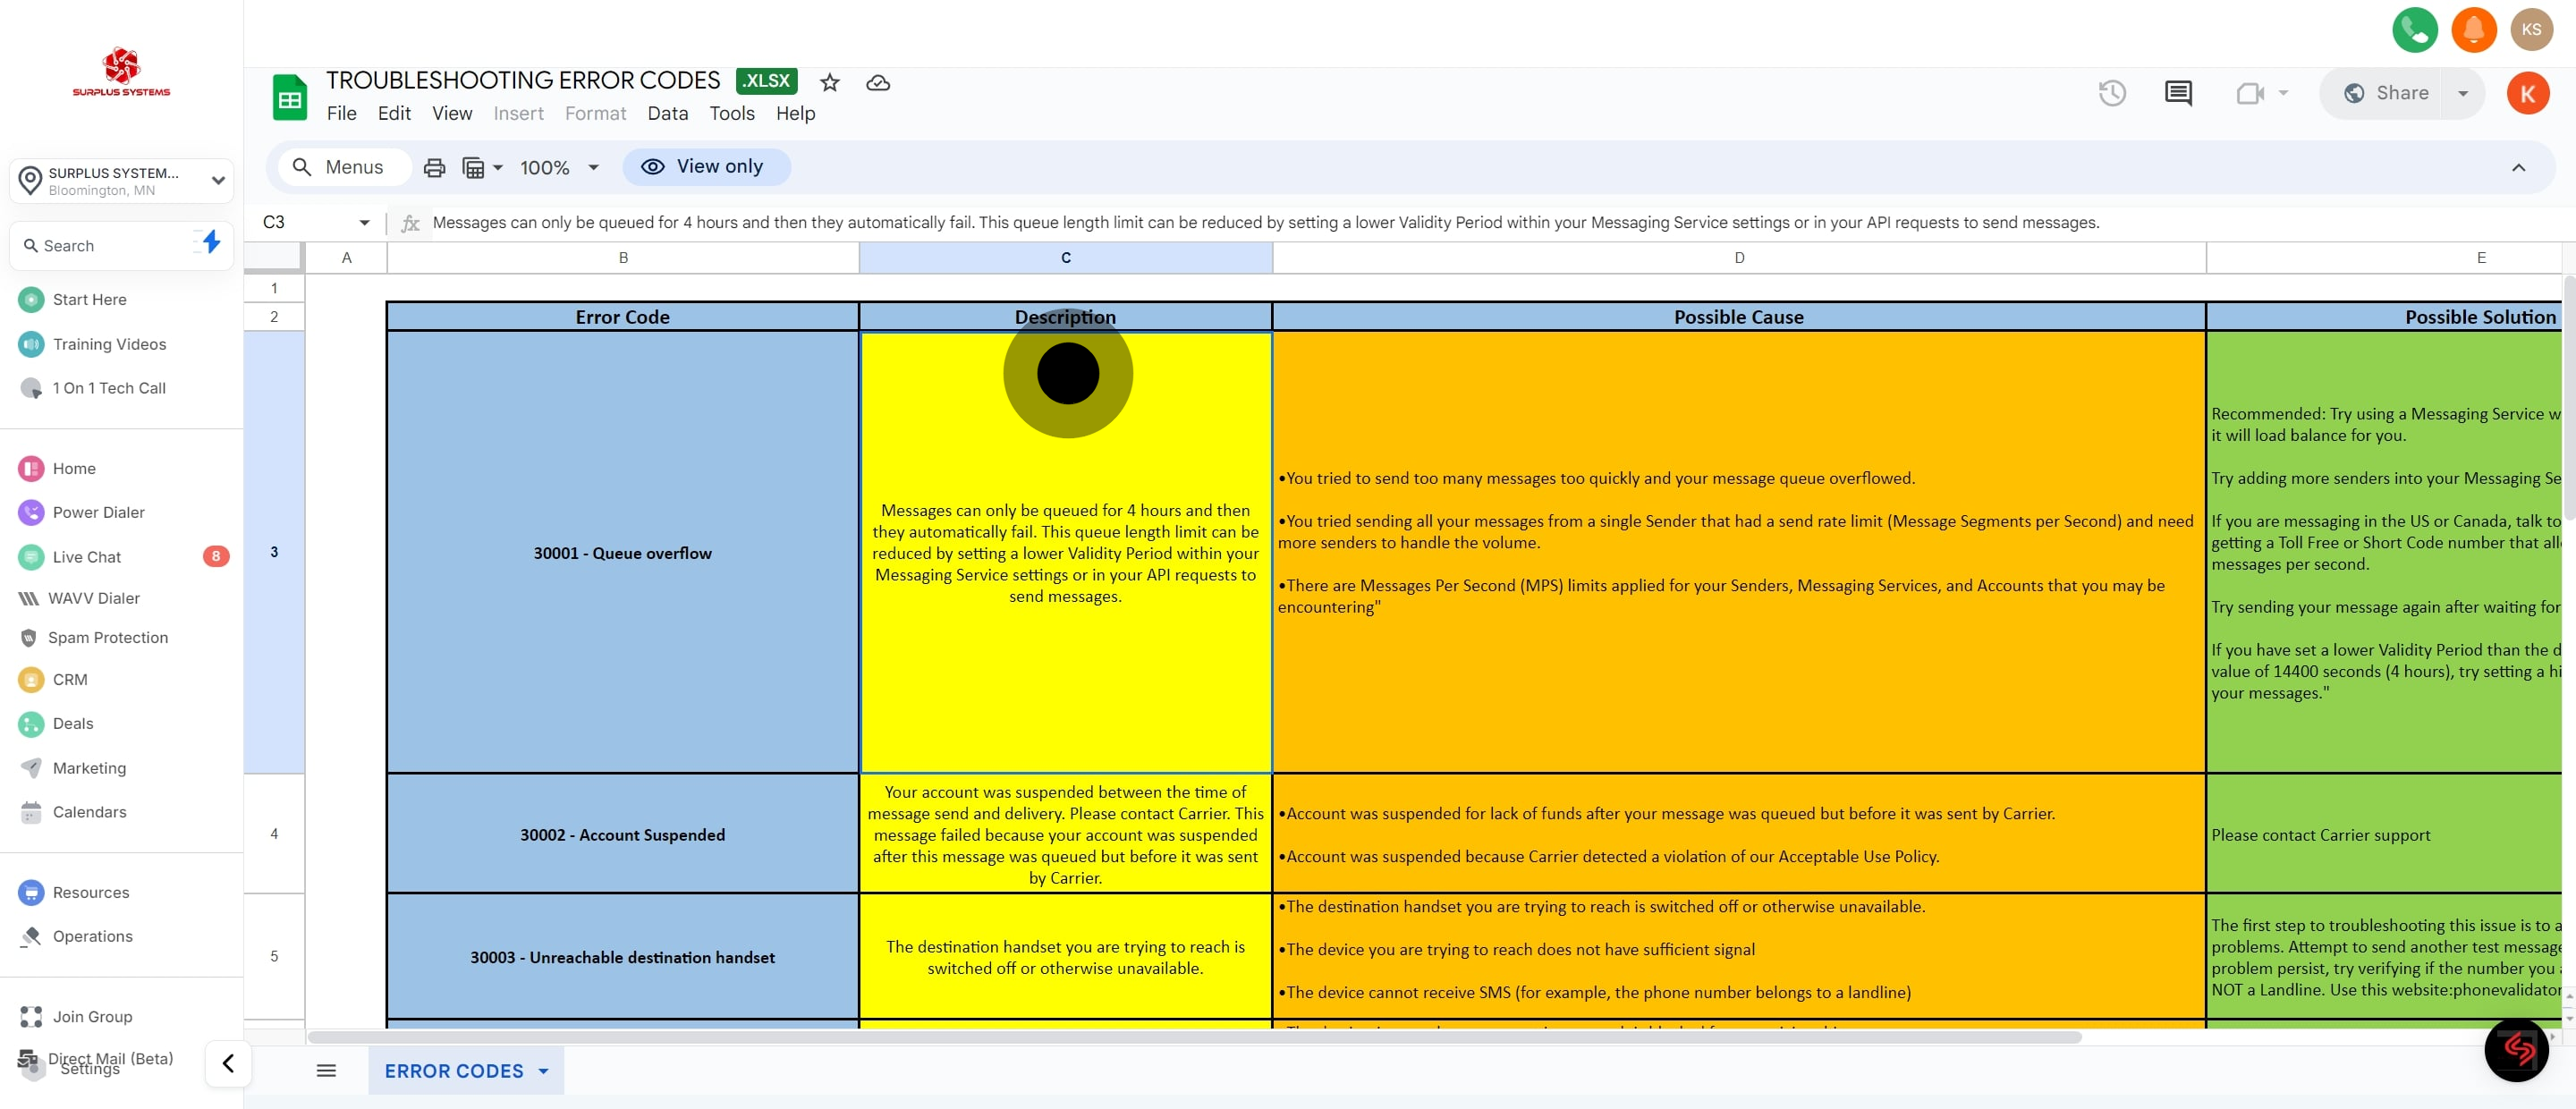Screen dimensions: 2576x1109
Task: Open the Tools menu
Action: [731, 113]
